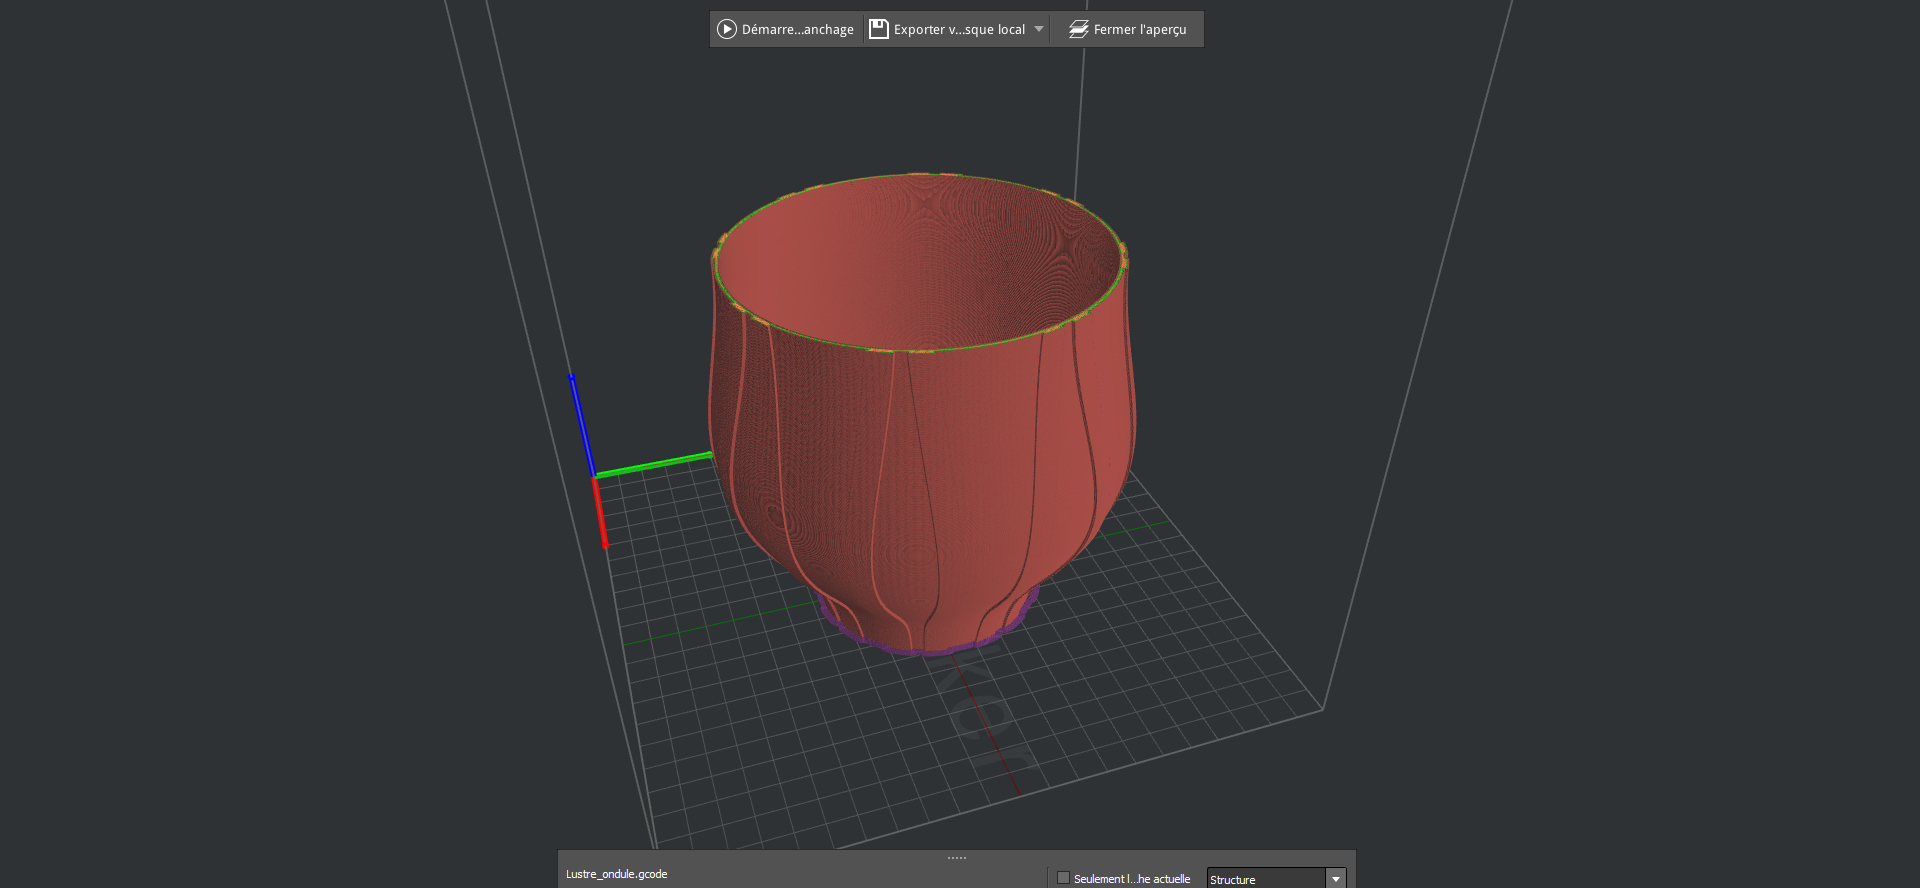Enable the Seulement l...he actuelle checkbox
1920x888 pixels.
click(x=1063, y=878)
